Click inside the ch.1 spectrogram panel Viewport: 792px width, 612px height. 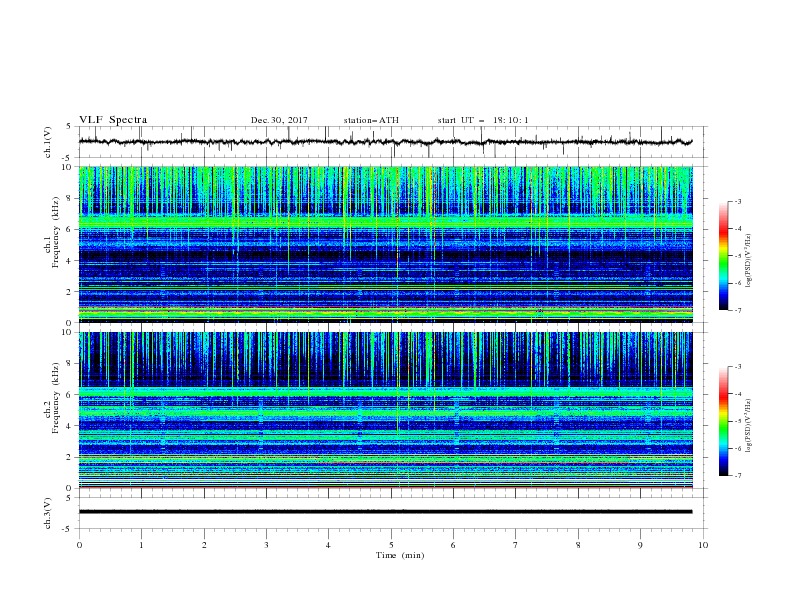pyautogui.click(x=385, y=244)
